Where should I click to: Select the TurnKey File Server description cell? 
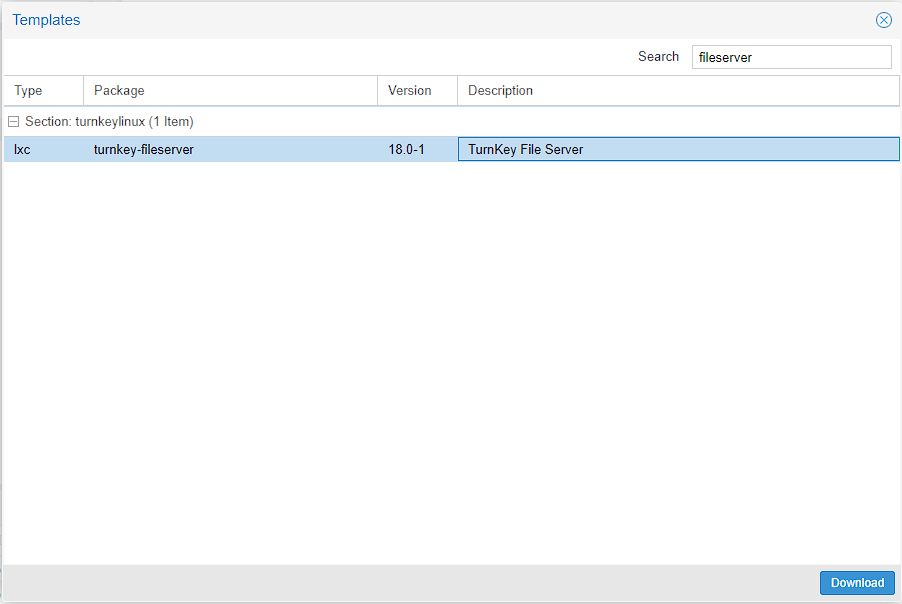(x=526, y=149)
